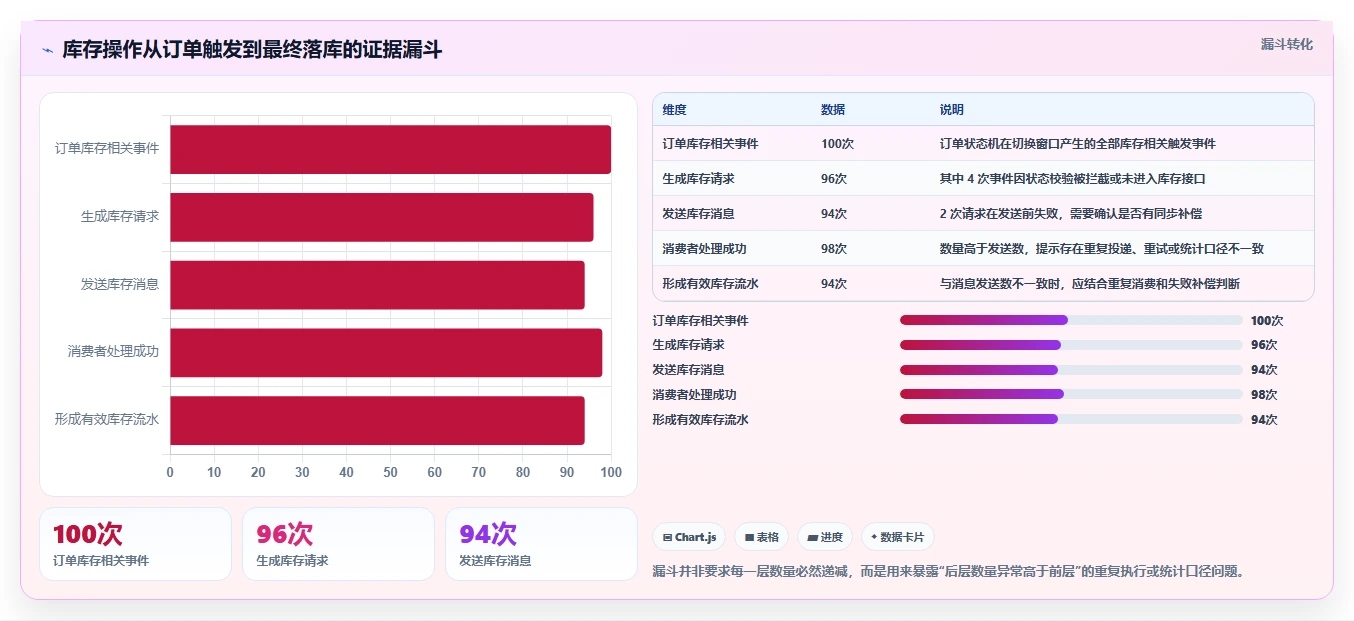
Task: Click the 发送库存消息 chart bar
Action: 377,285
